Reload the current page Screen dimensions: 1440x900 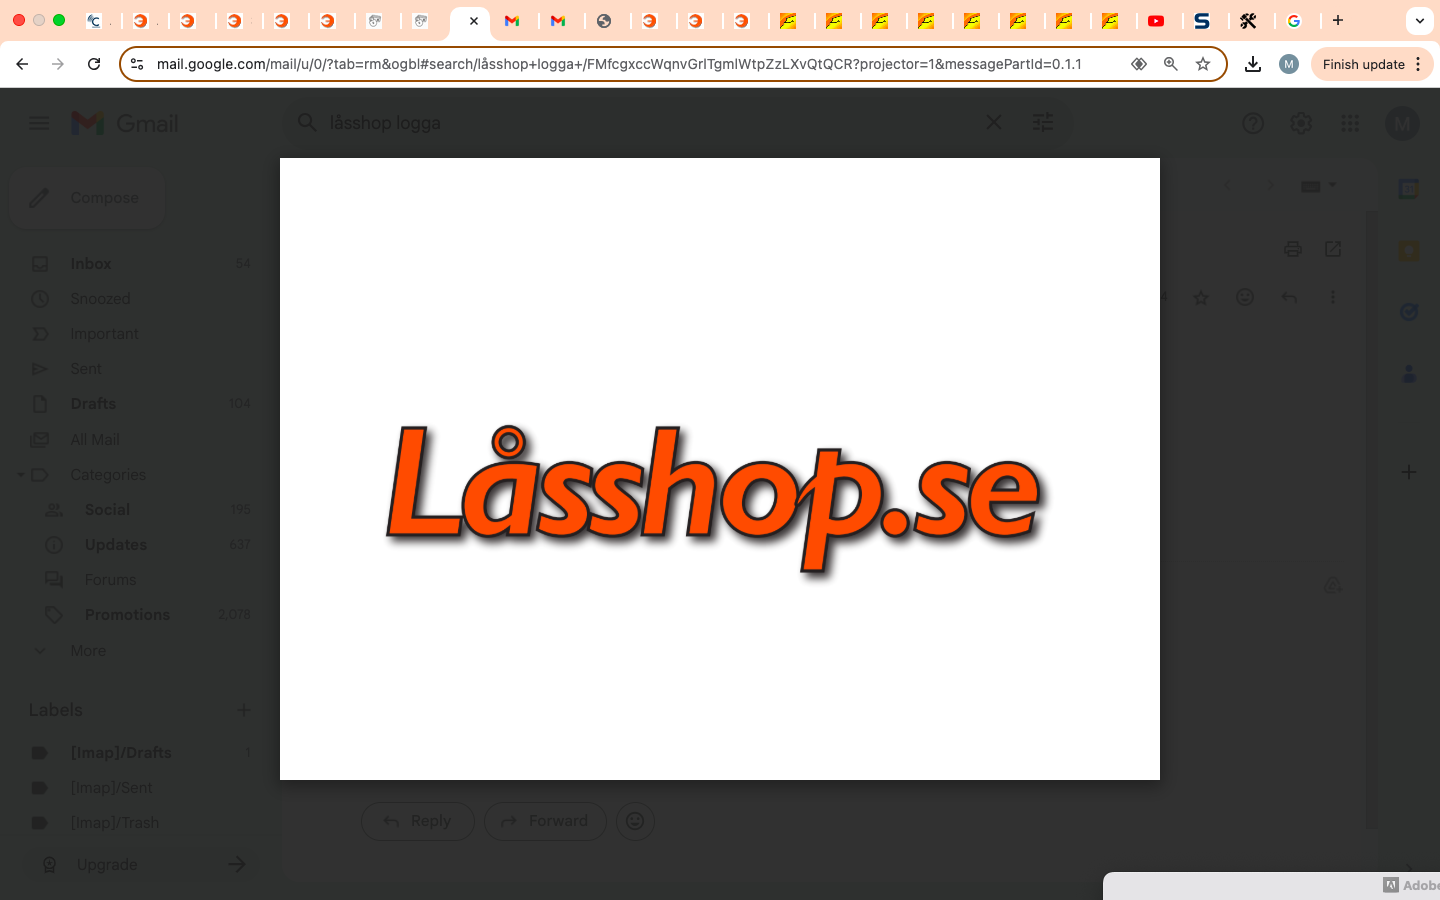94,64
